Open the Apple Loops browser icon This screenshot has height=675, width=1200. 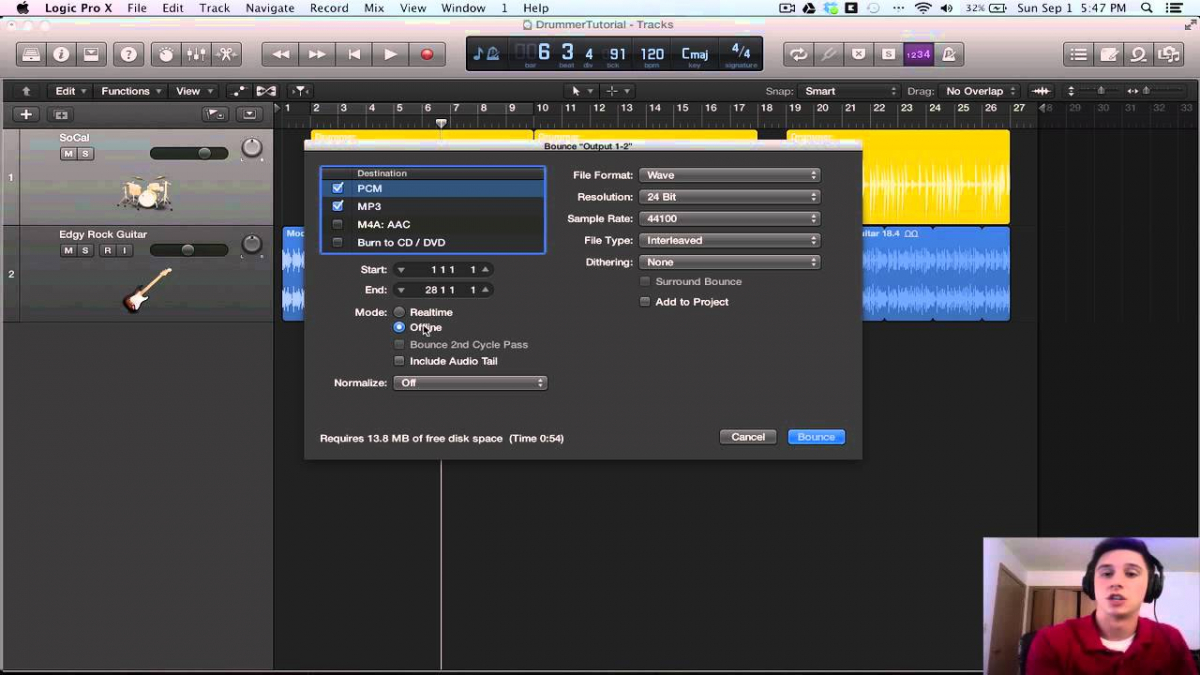(1138, 54)
